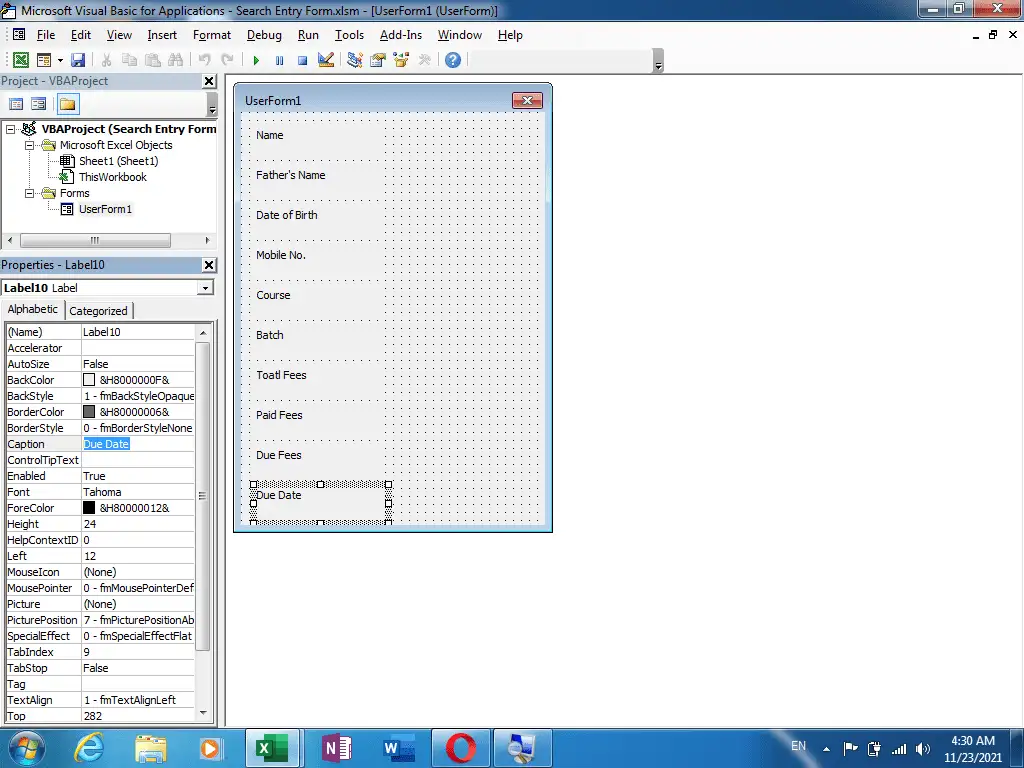Select UserForm1 in project tree

[x=105, y=209]
